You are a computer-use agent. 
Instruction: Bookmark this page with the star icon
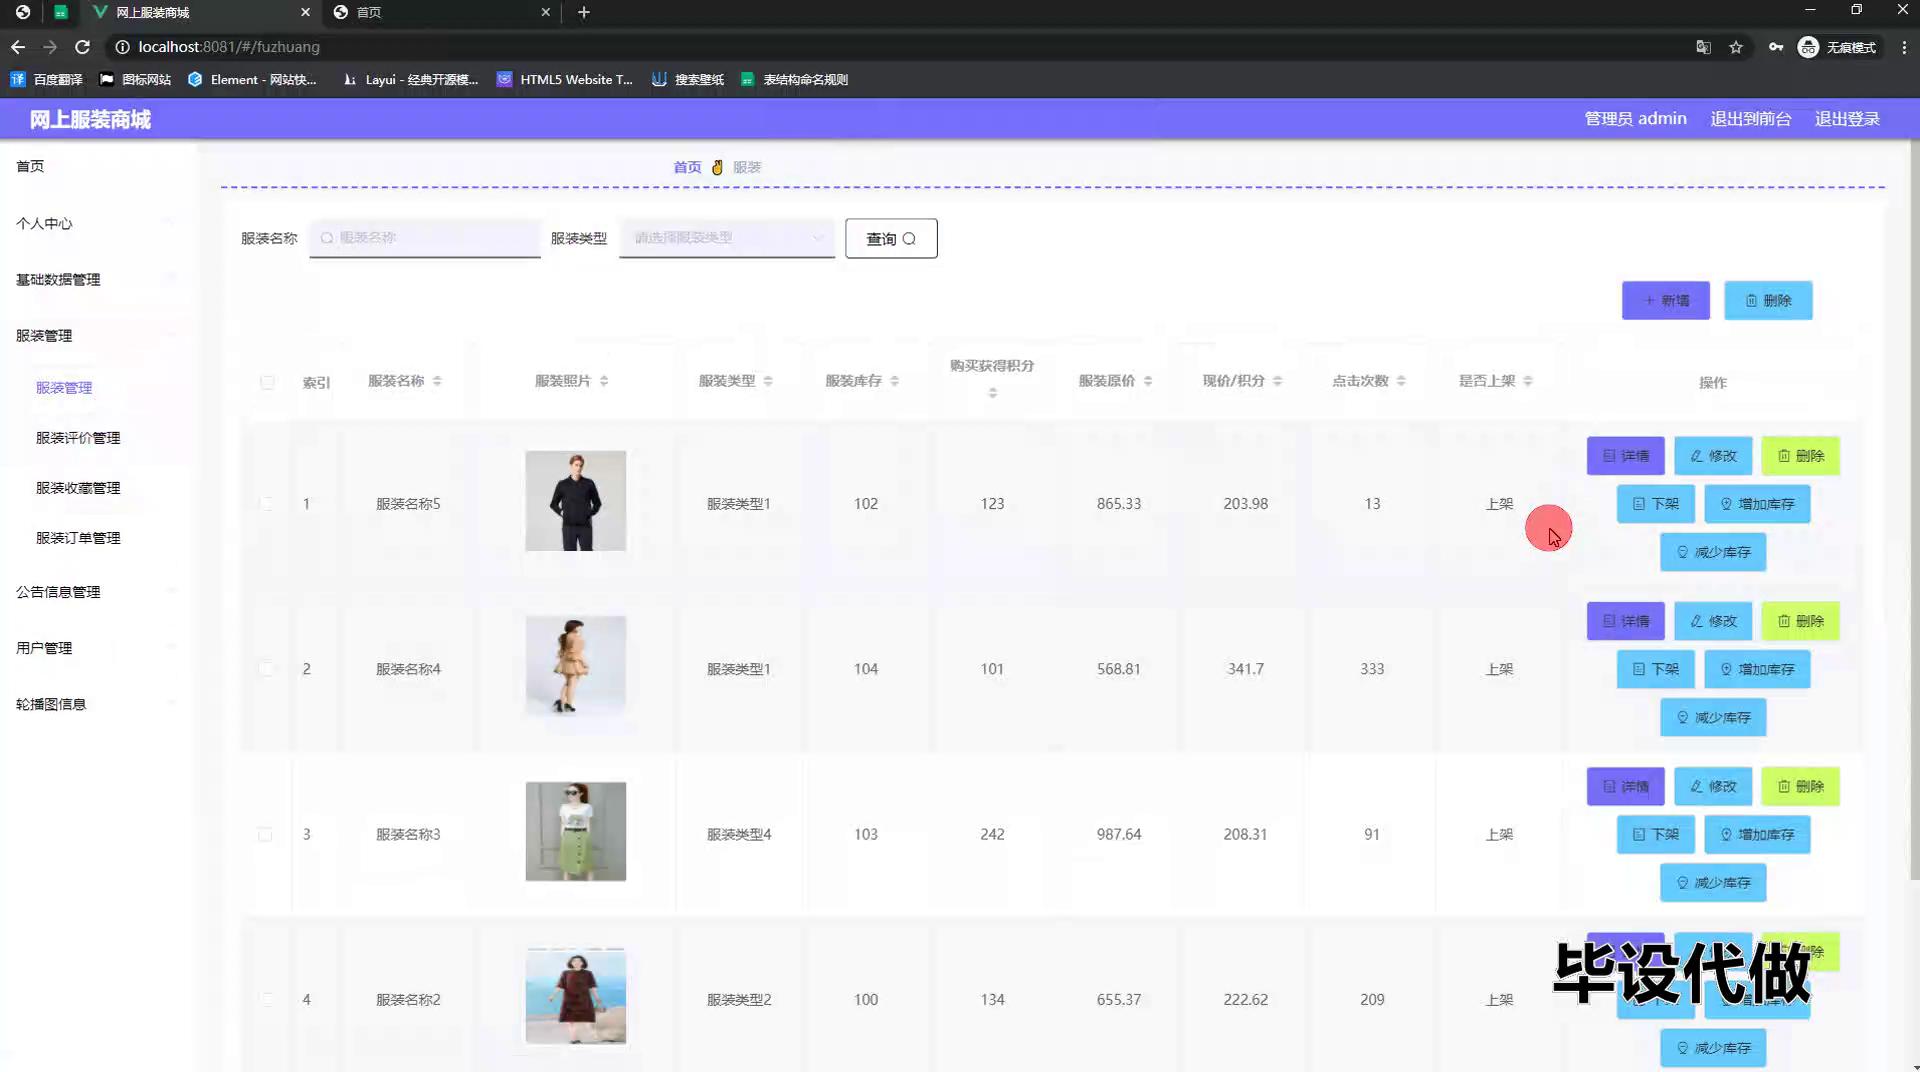coord(1736,47)
